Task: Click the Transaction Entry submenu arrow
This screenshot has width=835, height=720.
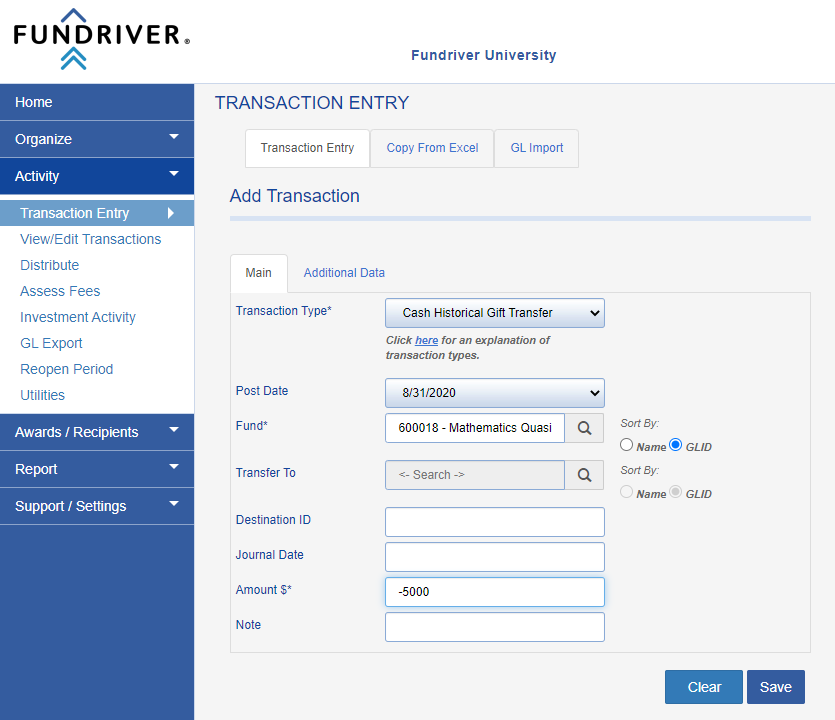Action: (171, 213)
